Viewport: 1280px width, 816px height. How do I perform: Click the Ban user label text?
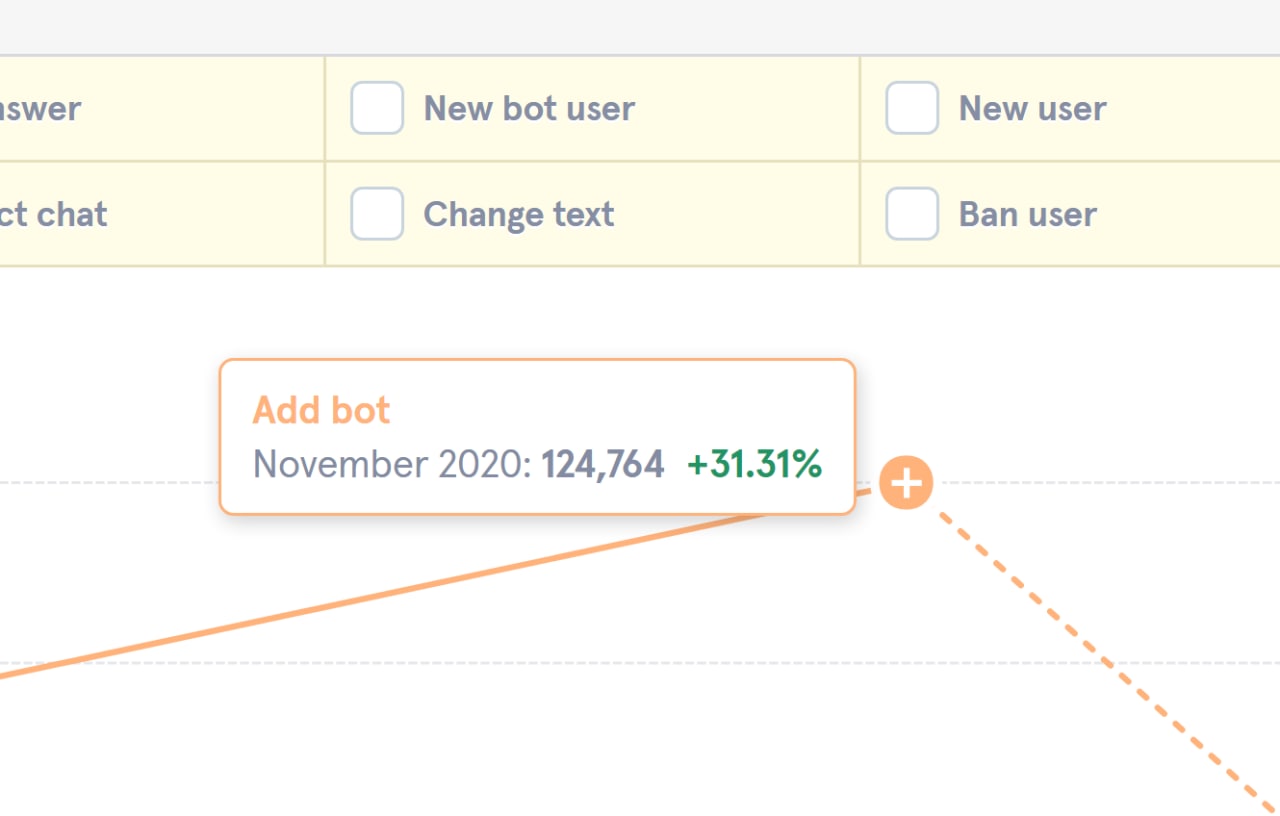point(1028,214)
